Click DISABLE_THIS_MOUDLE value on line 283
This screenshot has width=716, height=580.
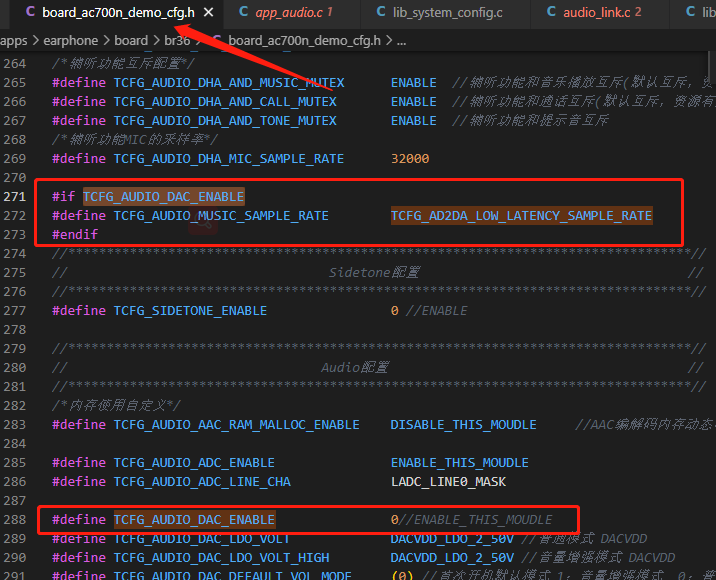coord(463,425)
